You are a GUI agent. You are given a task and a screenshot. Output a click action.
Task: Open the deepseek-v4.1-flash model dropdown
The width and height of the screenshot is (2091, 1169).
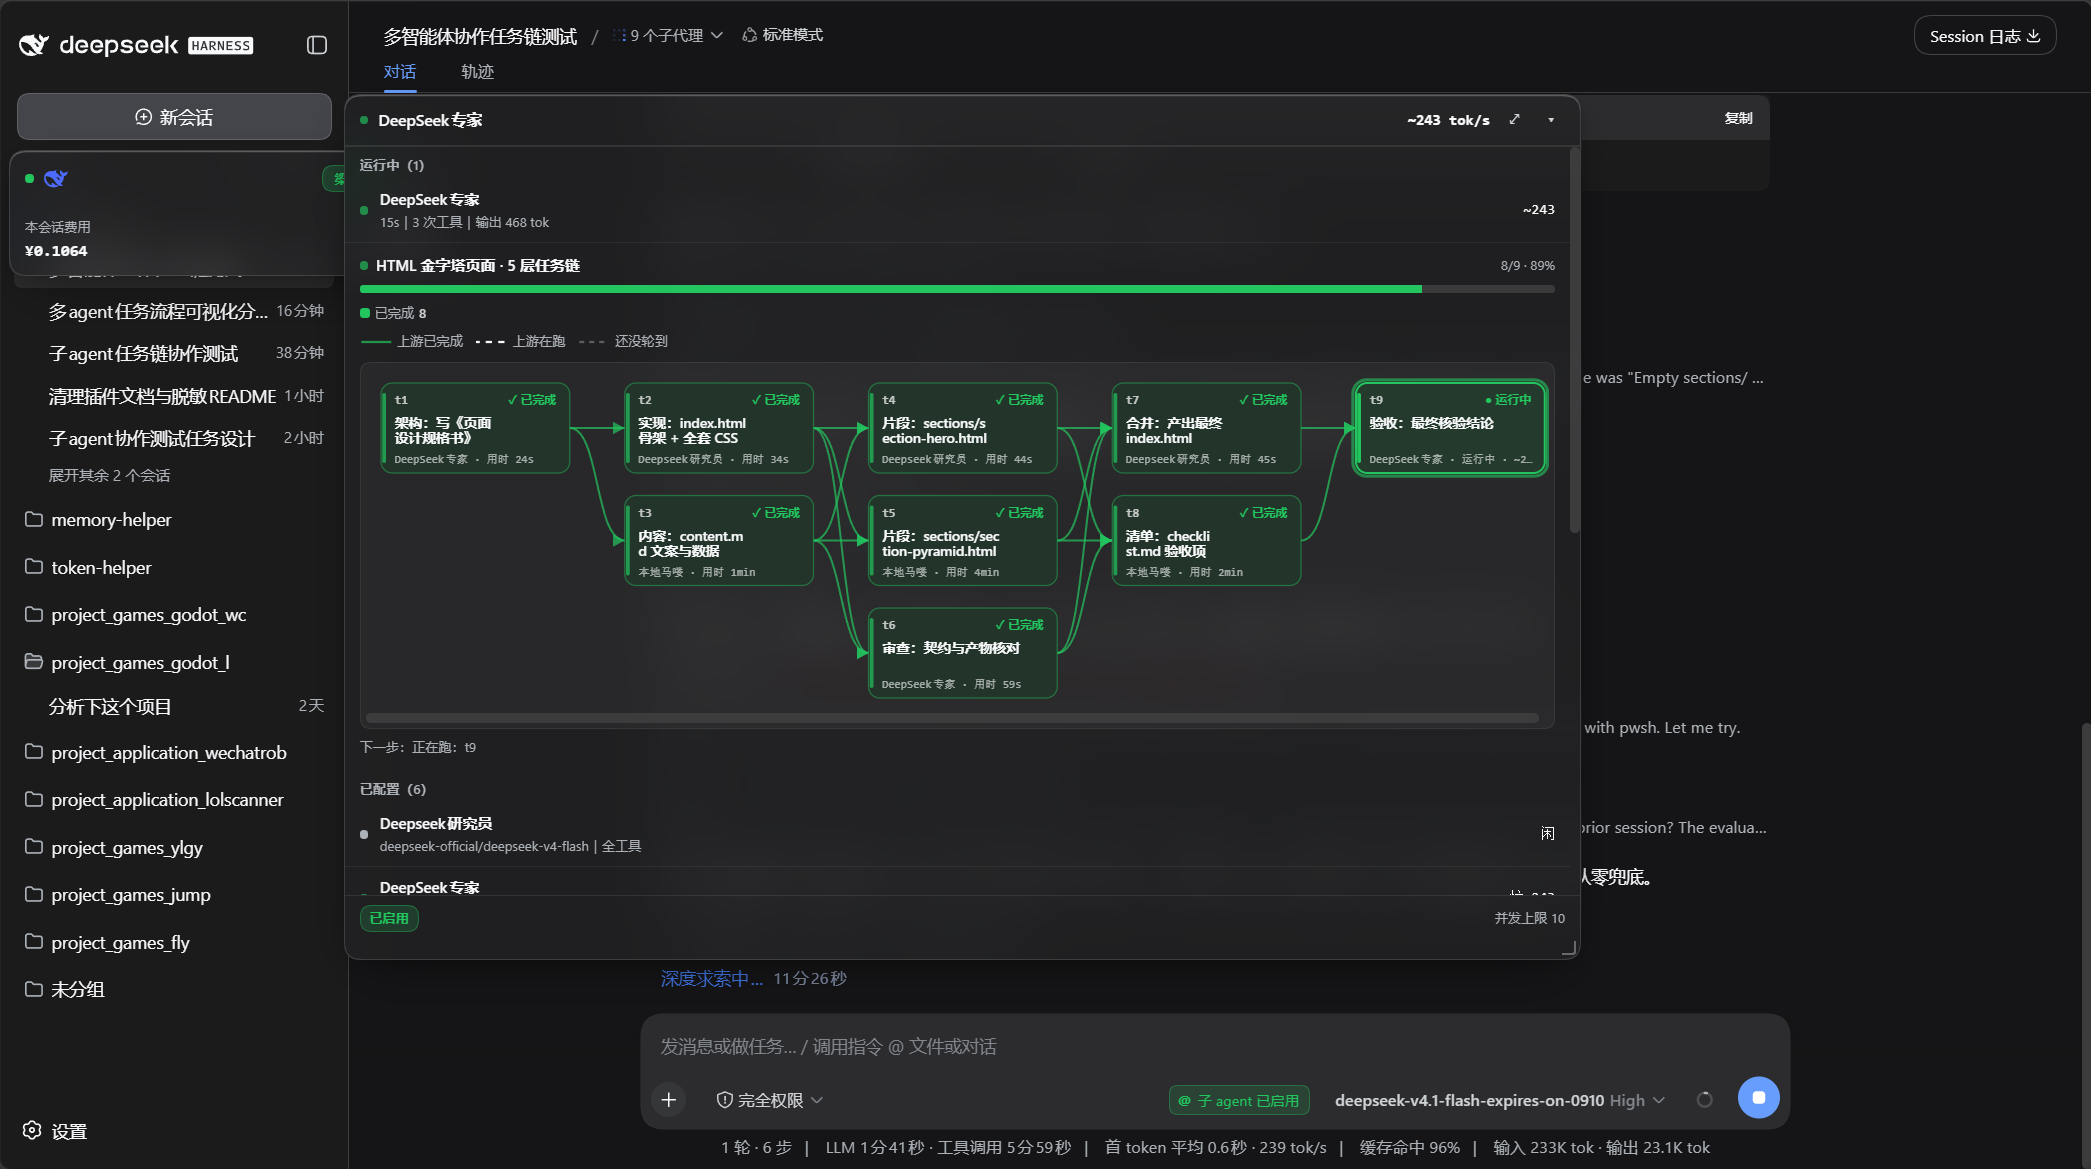pyautogui.click(x=1500, y=1100)
